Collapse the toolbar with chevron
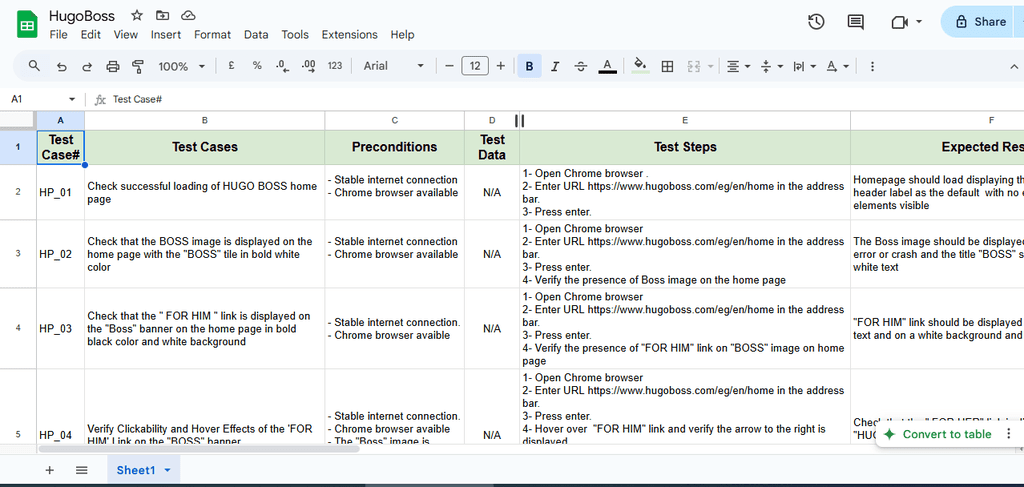This screenshot has width=1024, height=487. (x=1014, y=66)
